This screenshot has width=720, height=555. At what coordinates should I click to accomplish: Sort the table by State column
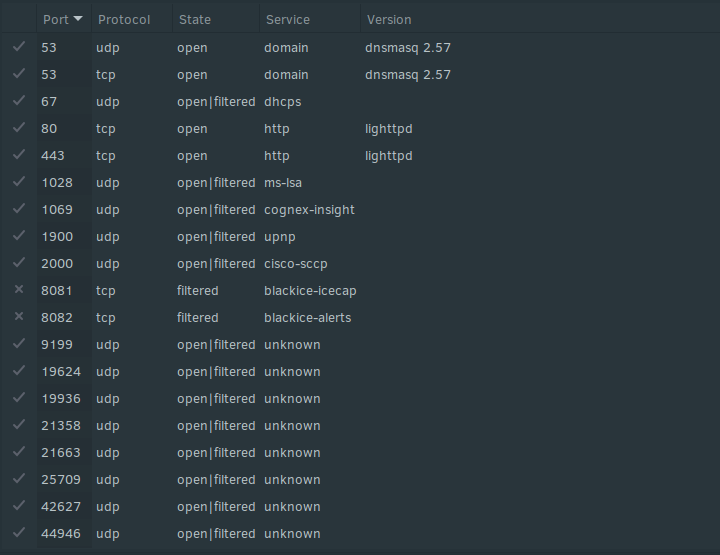click(195, 20)
